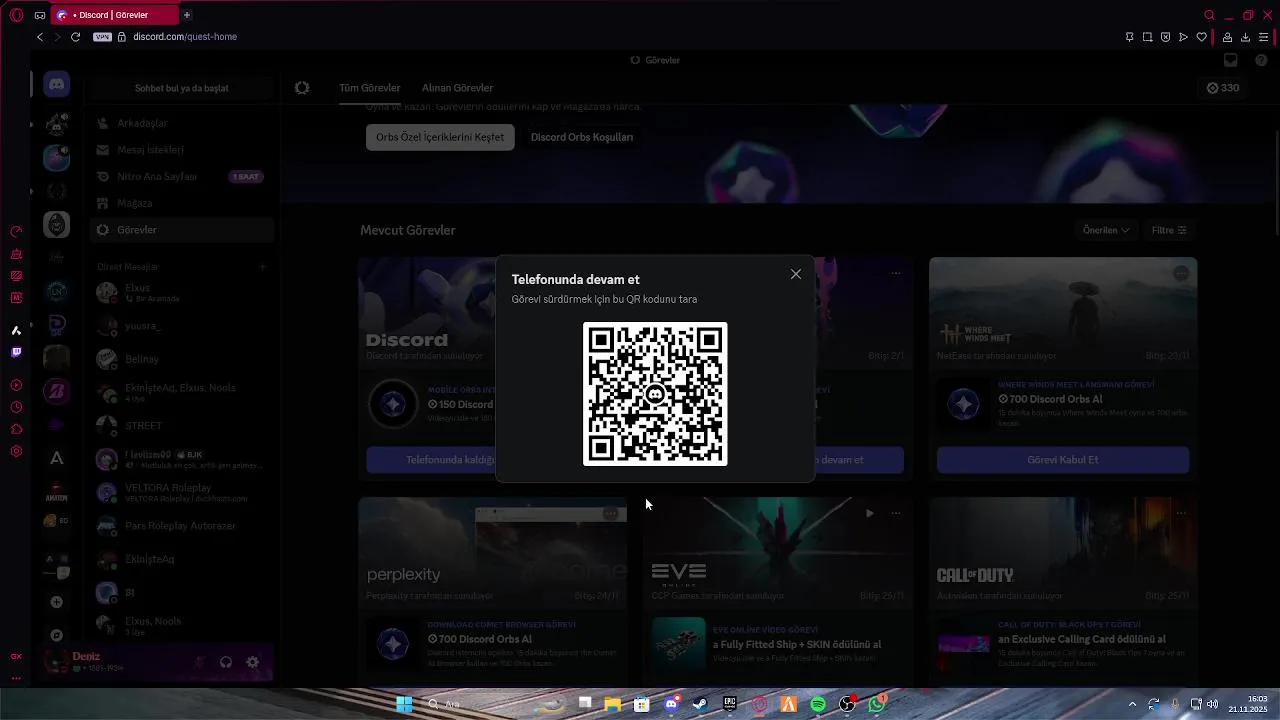1280x720 pixels.
Task: View the 330 Orbs balance
Action: pos(1223,88)
